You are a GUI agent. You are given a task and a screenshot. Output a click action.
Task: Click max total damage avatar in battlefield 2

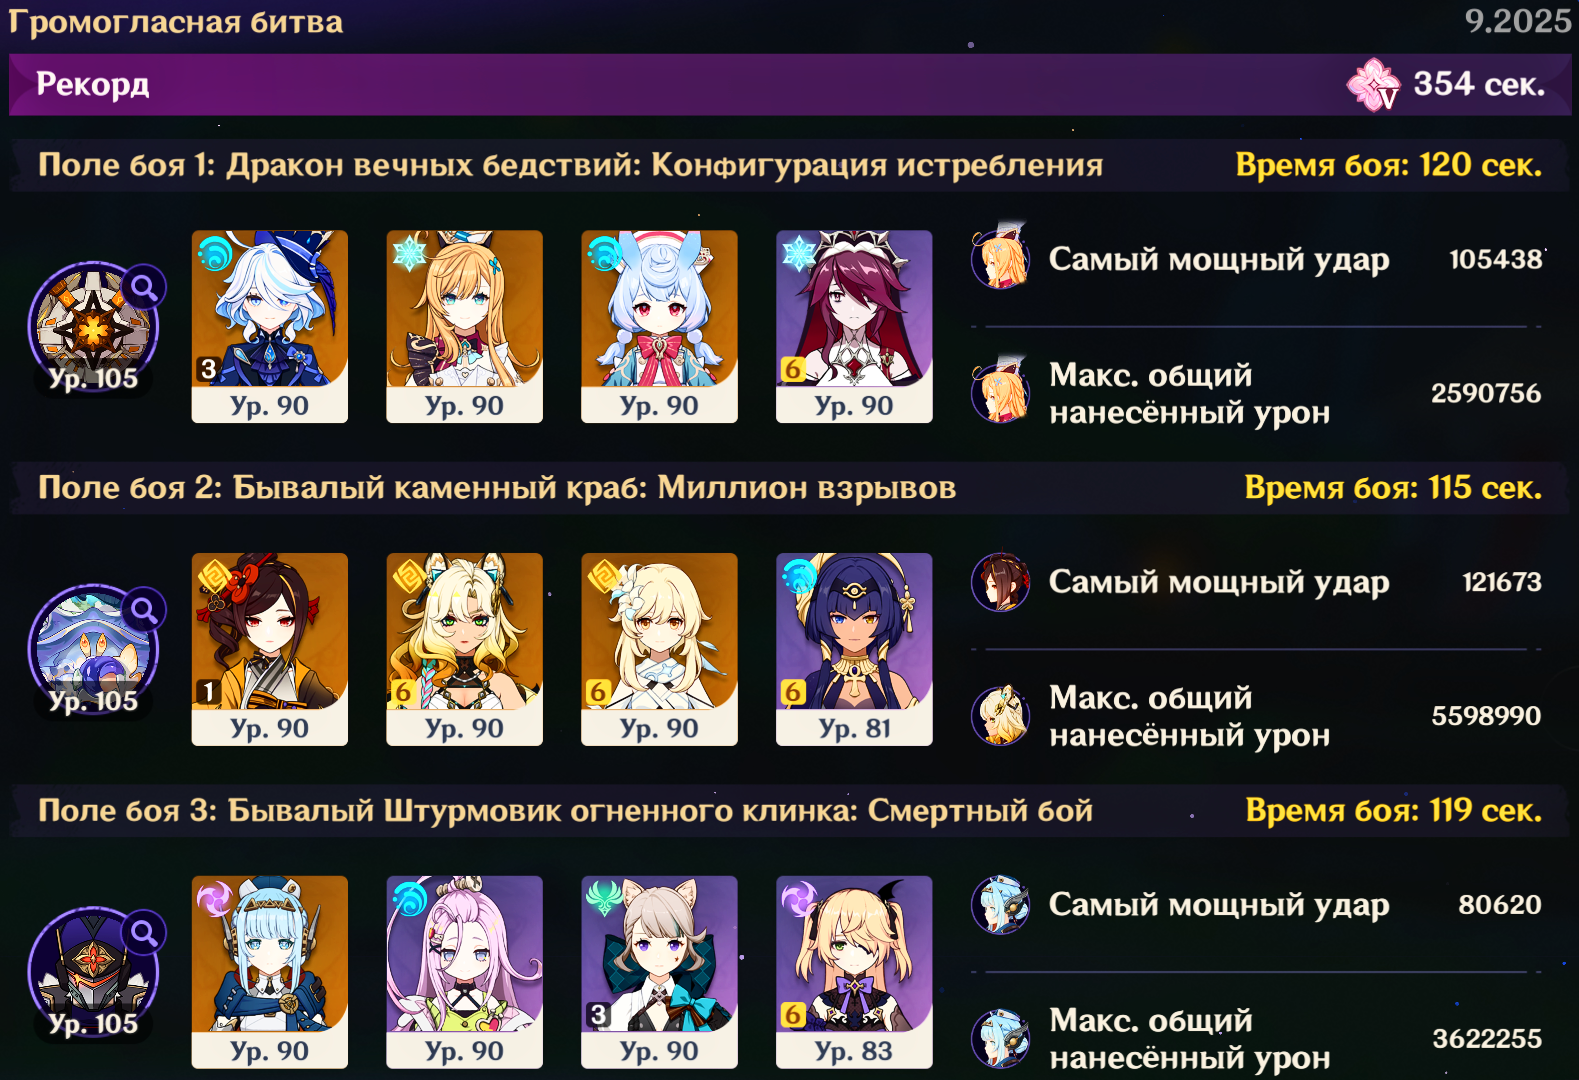click(x=1001, y=715)
